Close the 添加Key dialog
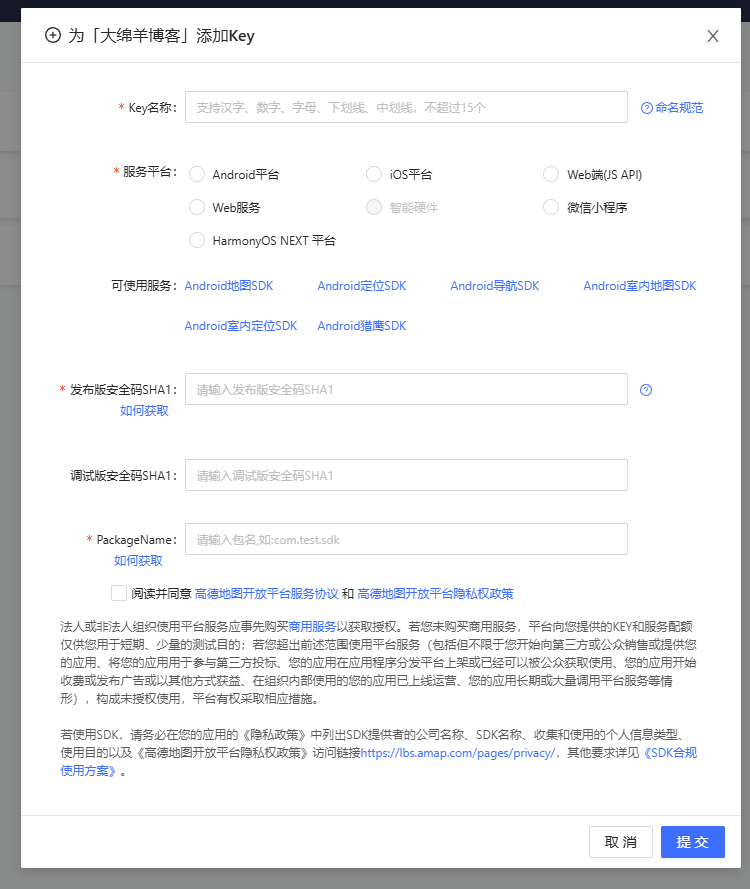This screenshot has height=889, width=750. click(x=713, y=36)
